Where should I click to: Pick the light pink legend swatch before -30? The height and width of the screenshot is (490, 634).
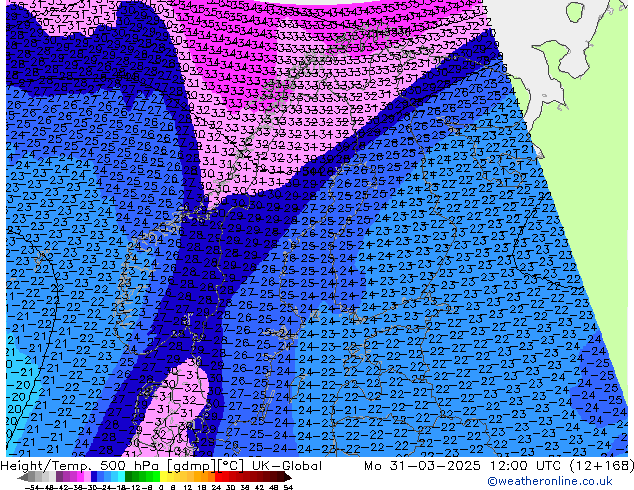click(x=87, y=477)
